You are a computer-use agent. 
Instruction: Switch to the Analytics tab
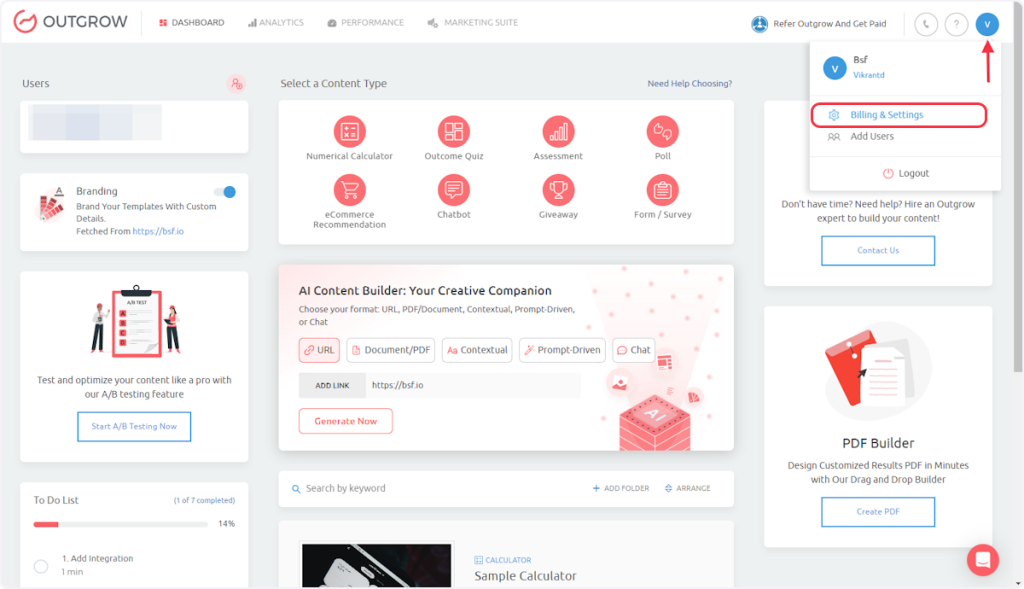click(x=275, y=23)
